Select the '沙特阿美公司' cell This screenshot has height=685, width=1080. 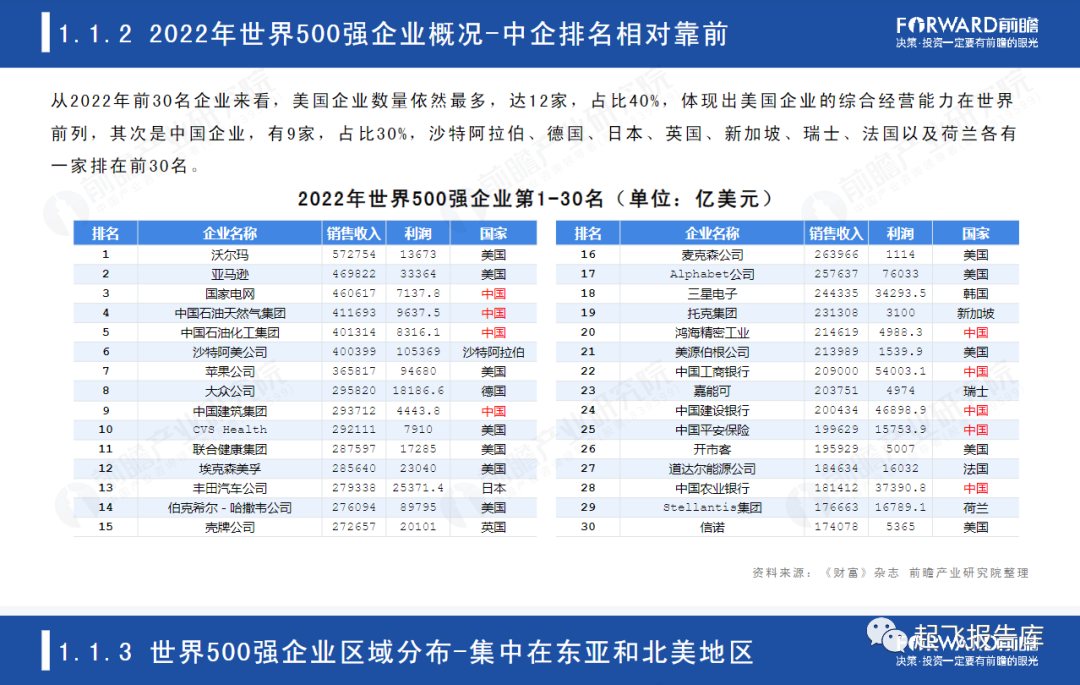point(229,352)
